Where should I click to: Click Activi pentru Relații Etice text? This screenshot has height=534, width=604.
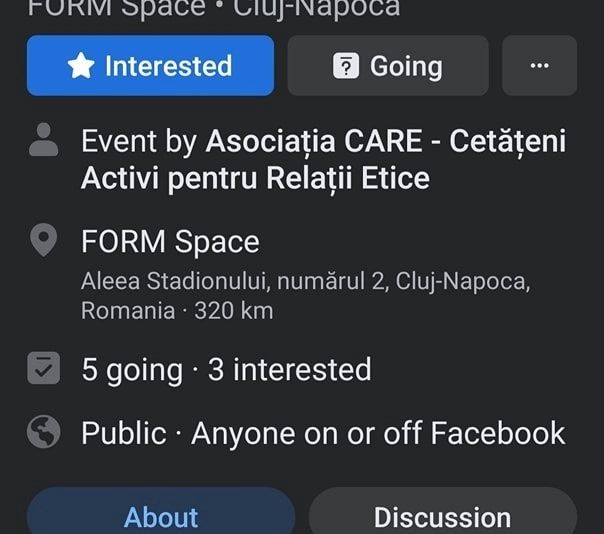click(x=255, y=178)
